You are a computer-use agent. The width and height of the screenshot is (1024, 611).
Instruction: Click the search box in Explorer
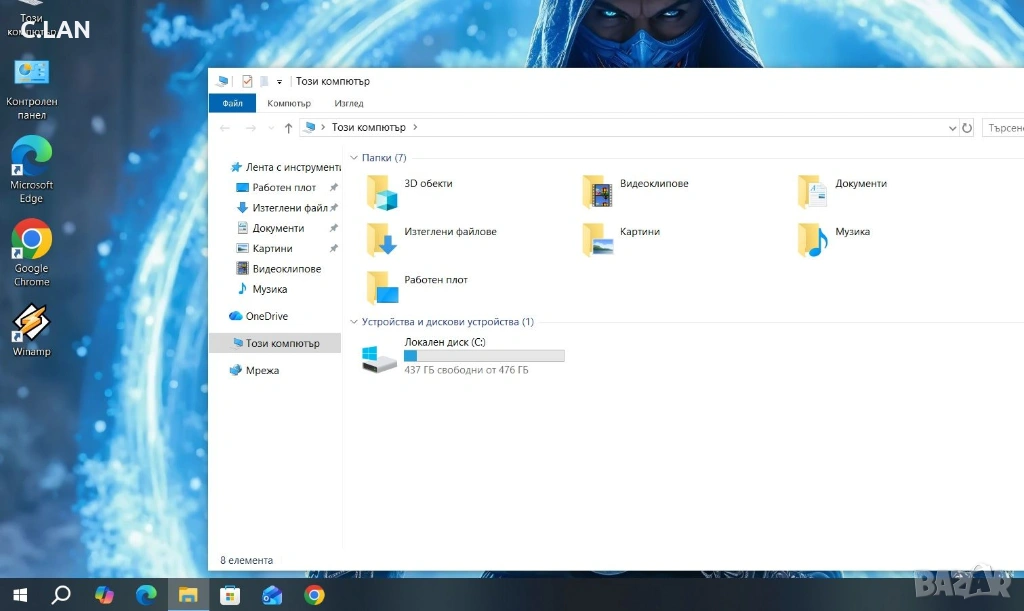[x=1003, y=128]
